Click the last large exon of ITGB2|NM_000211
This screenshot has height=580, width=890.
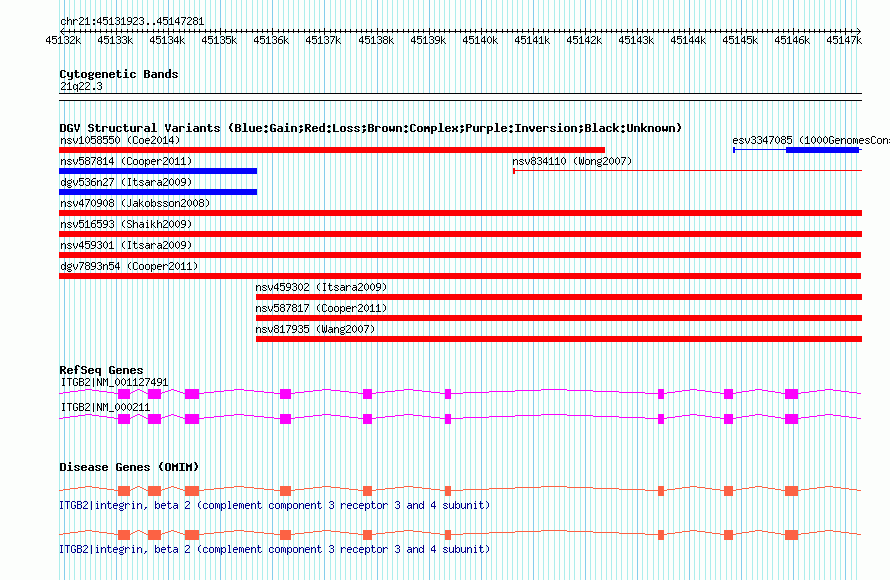coord(792,419)
